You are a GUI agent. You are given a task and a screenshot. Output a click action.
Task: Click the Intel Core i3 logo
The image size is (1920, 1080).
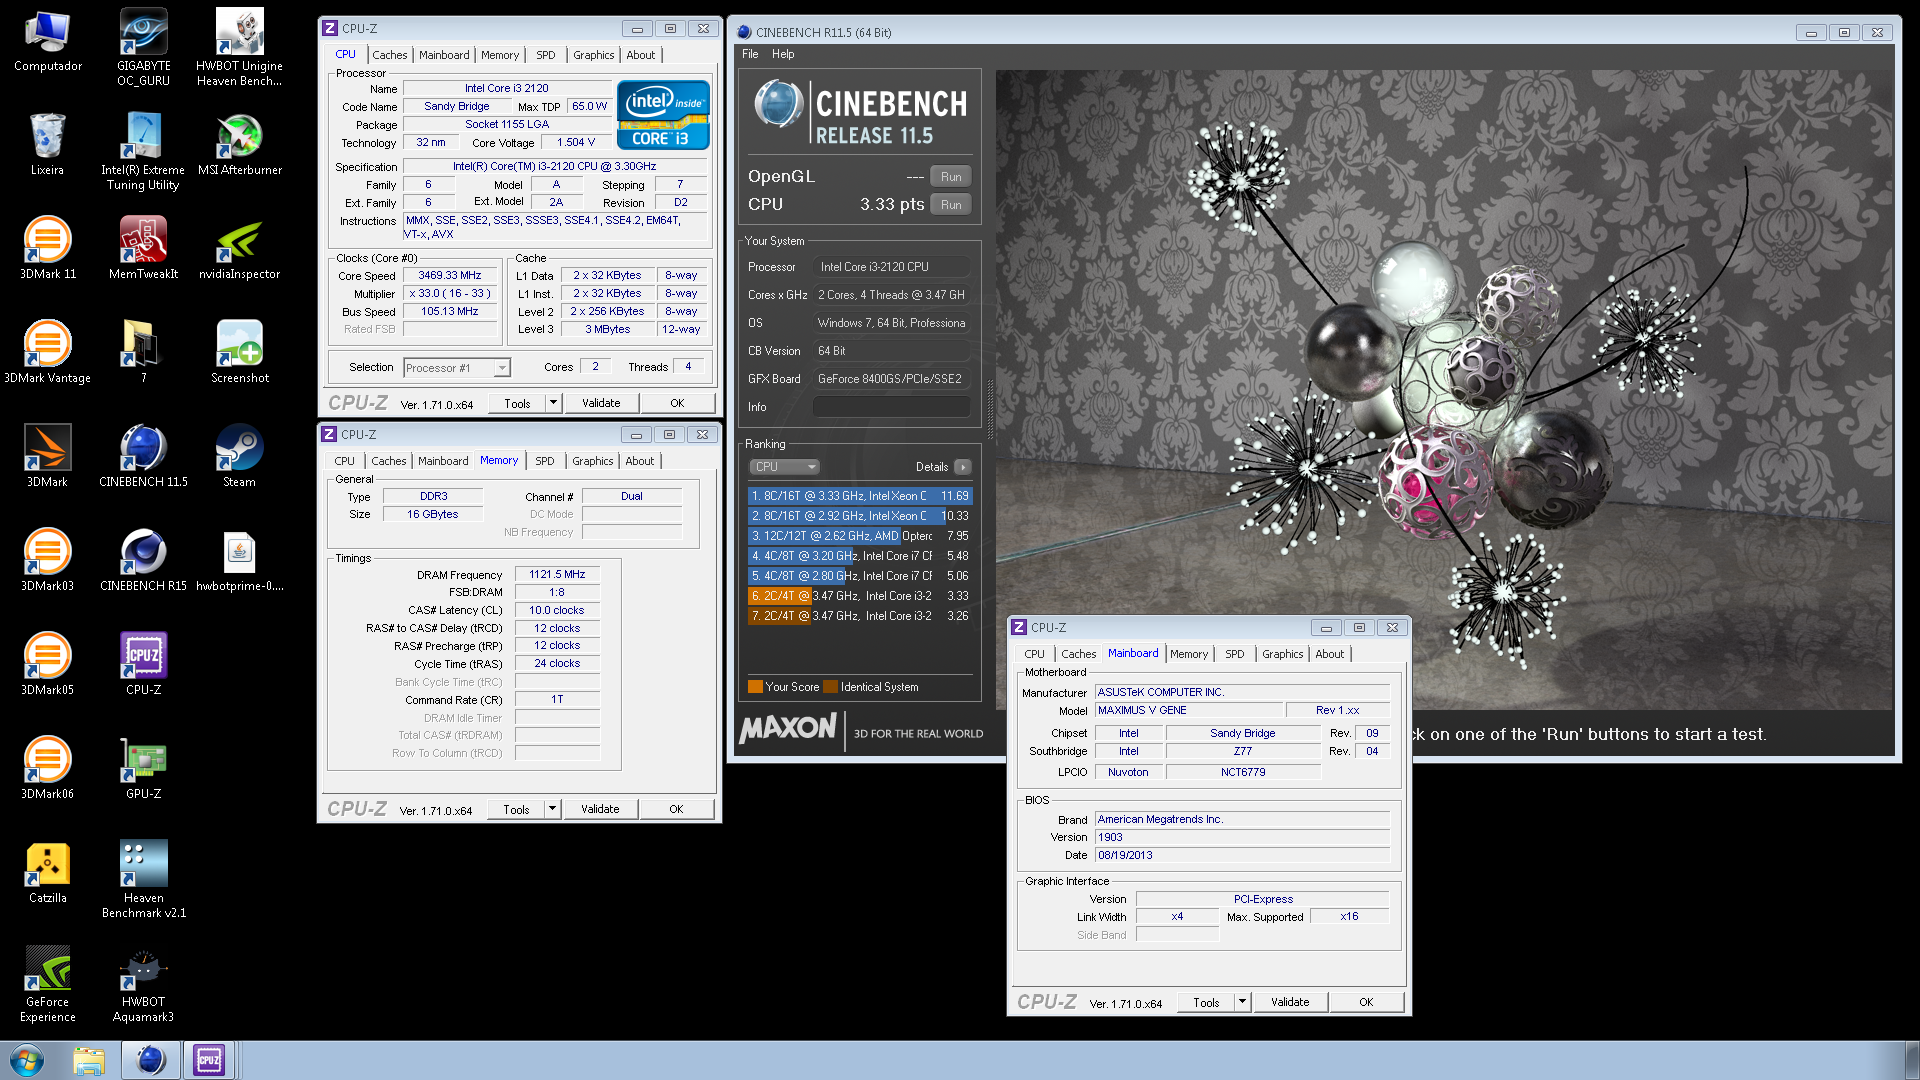[x=663, y=115]
